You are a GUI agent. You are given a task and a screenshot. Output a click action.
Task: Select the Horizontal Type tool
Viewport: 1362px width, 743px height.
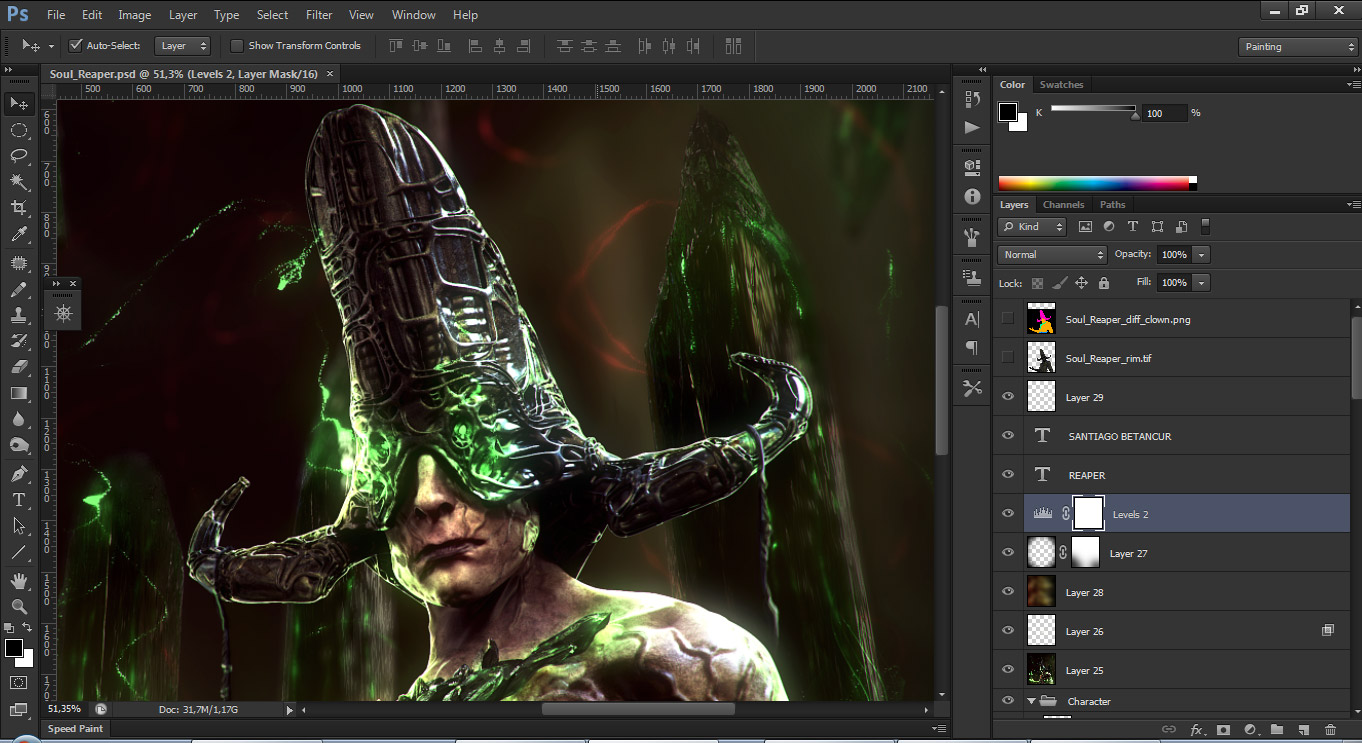19,499
